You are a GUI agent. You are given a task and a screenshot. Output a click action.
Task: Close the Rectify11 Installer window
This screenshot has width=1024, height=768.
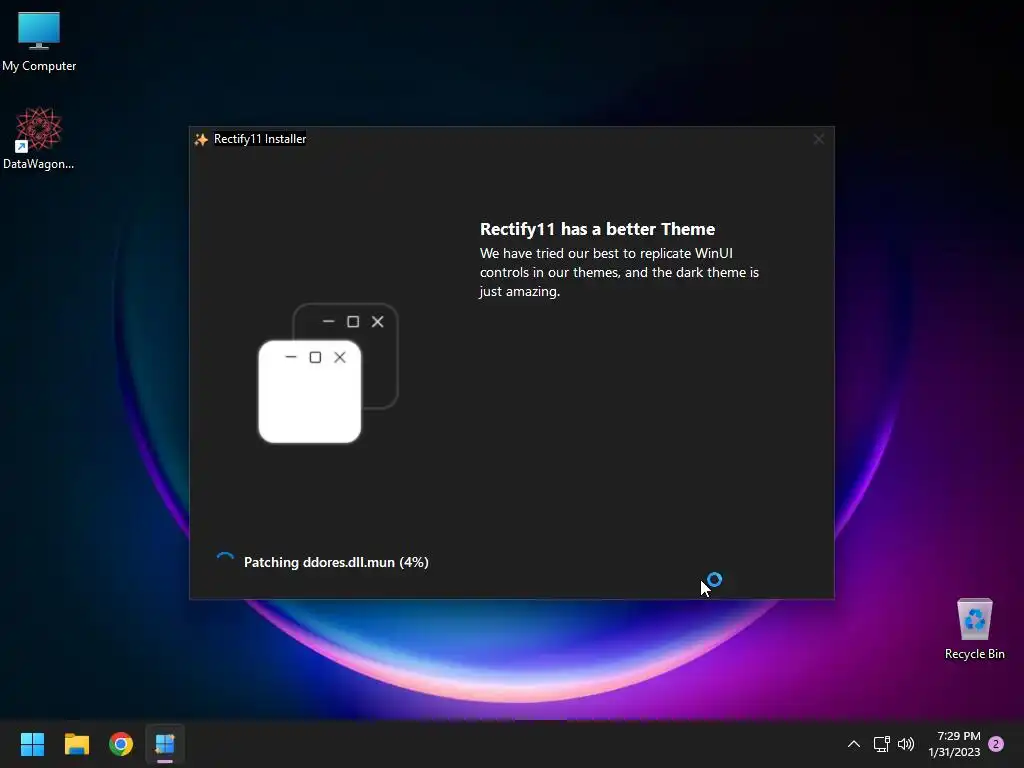[818, 139]
